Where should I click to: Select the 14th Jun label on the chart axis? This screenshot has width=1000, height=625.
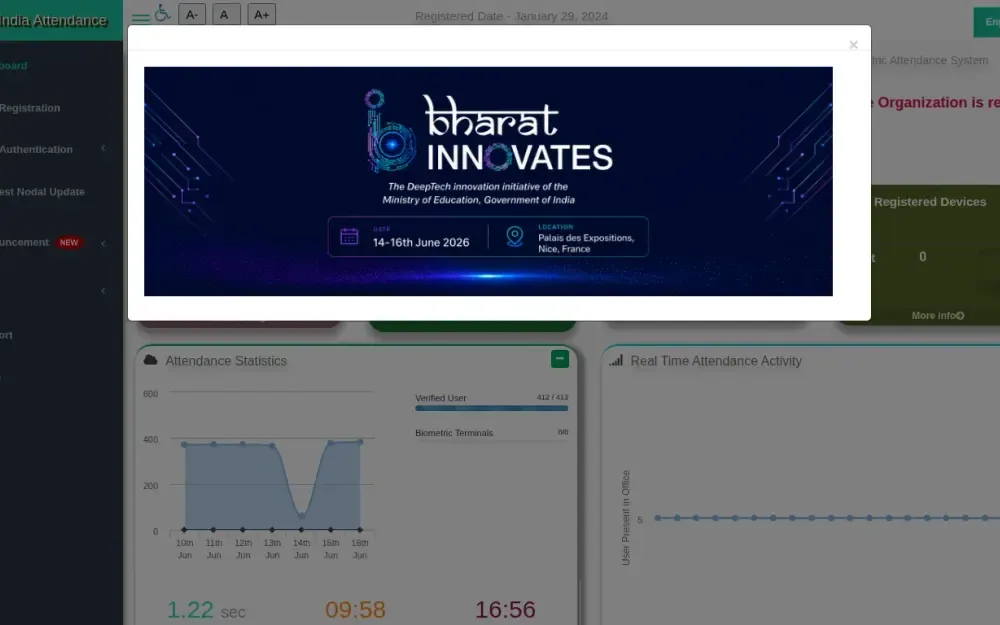[x=302, y=549]
